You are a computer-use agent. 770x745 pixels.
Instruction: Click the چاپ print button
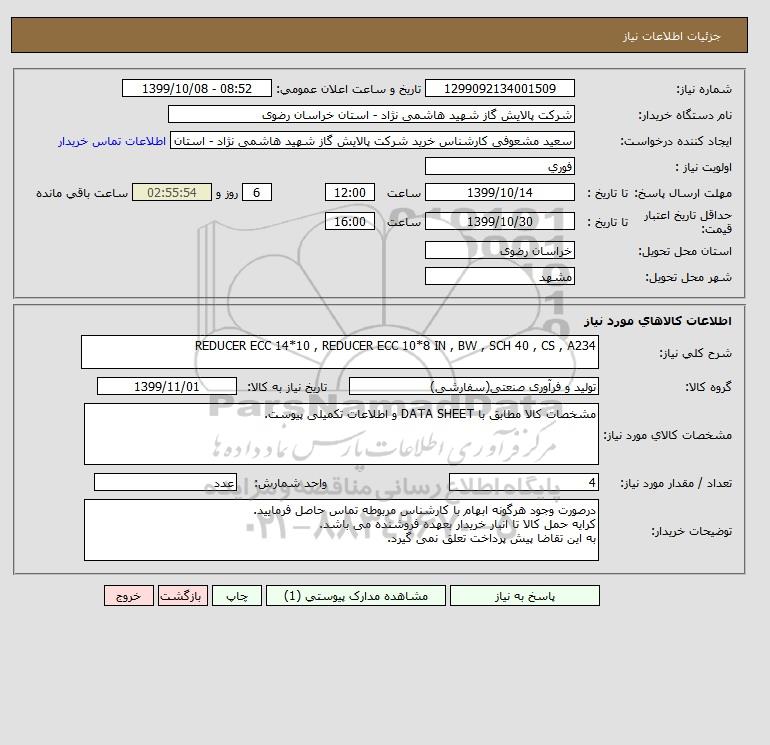(237, 596)
